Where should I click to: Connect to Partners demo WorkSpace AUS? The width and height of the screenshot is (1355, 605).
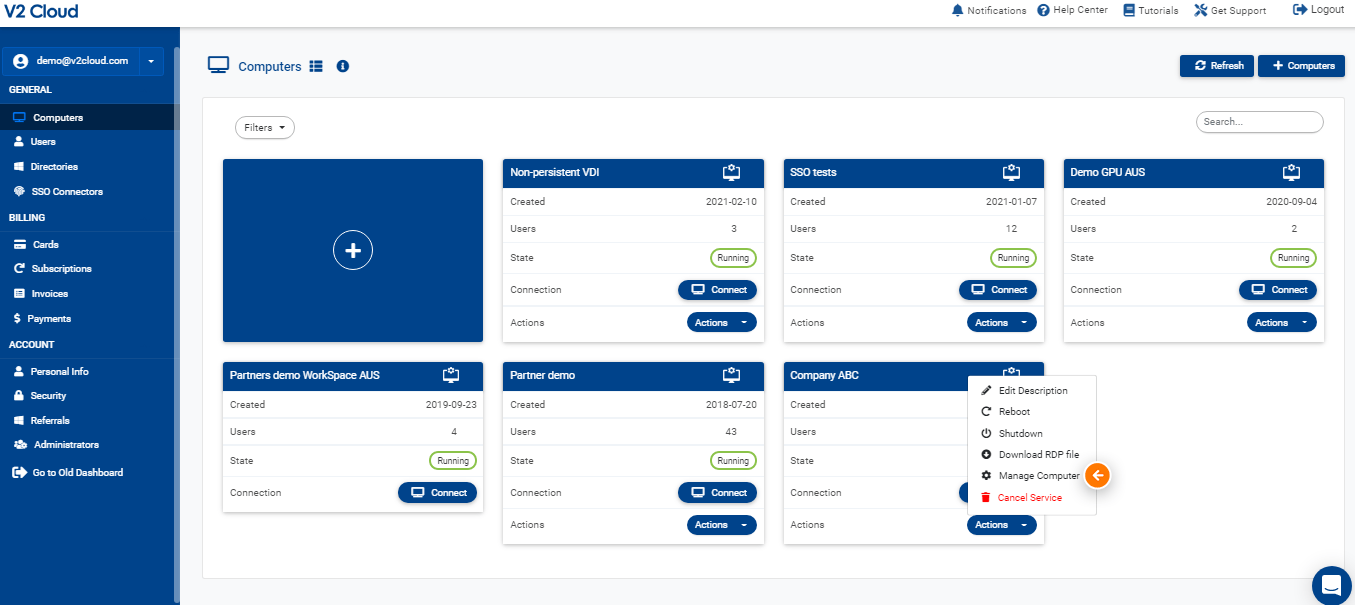coord(437,493)
